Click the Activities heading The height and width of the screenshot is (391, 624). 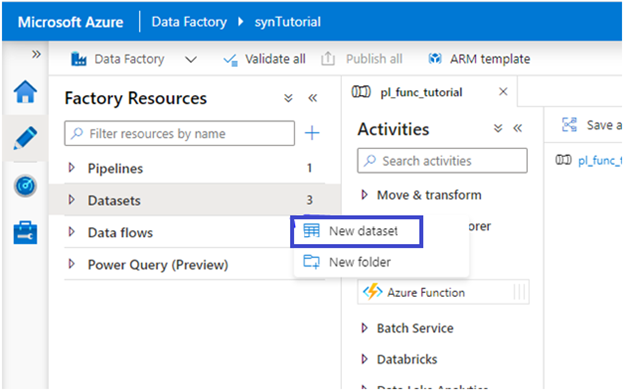393,129
